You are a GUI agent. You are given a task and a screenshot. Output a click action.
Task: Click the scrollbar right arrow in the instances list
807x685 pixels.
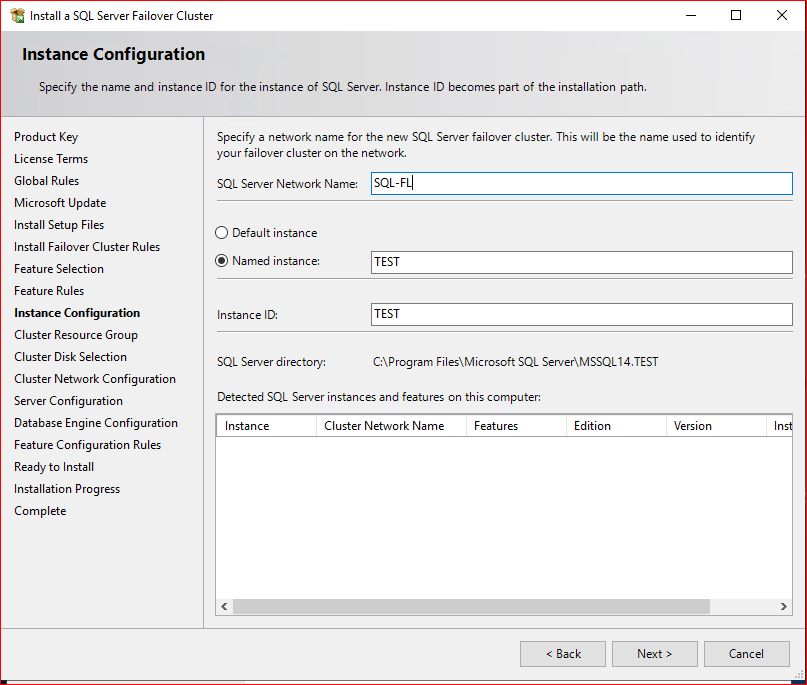(783, 607)
